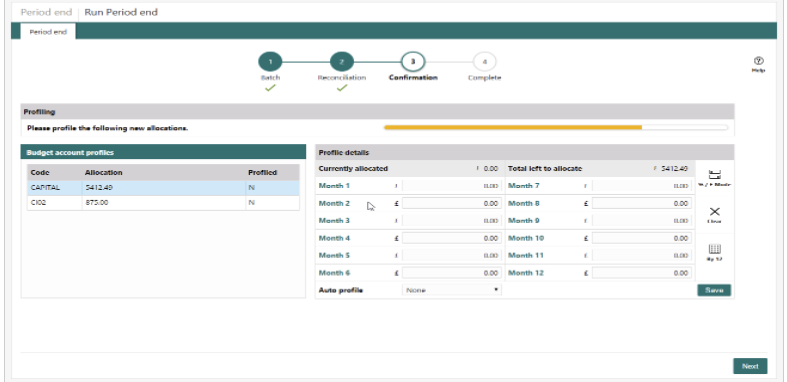The width and height of the screenshot is (787, 382).
Task: Click the Currently allocated label
Action: (353, 169)
